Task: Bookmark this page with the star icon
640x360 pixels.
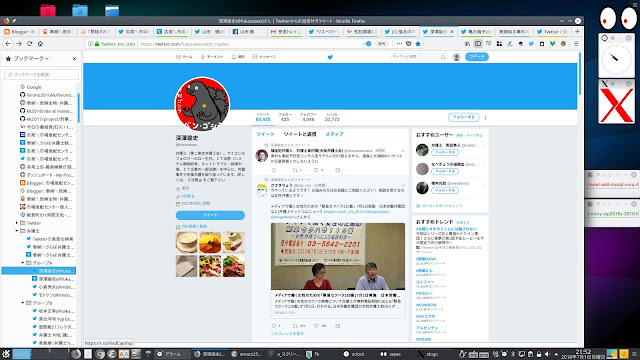Action: click(x=418, y=44)
